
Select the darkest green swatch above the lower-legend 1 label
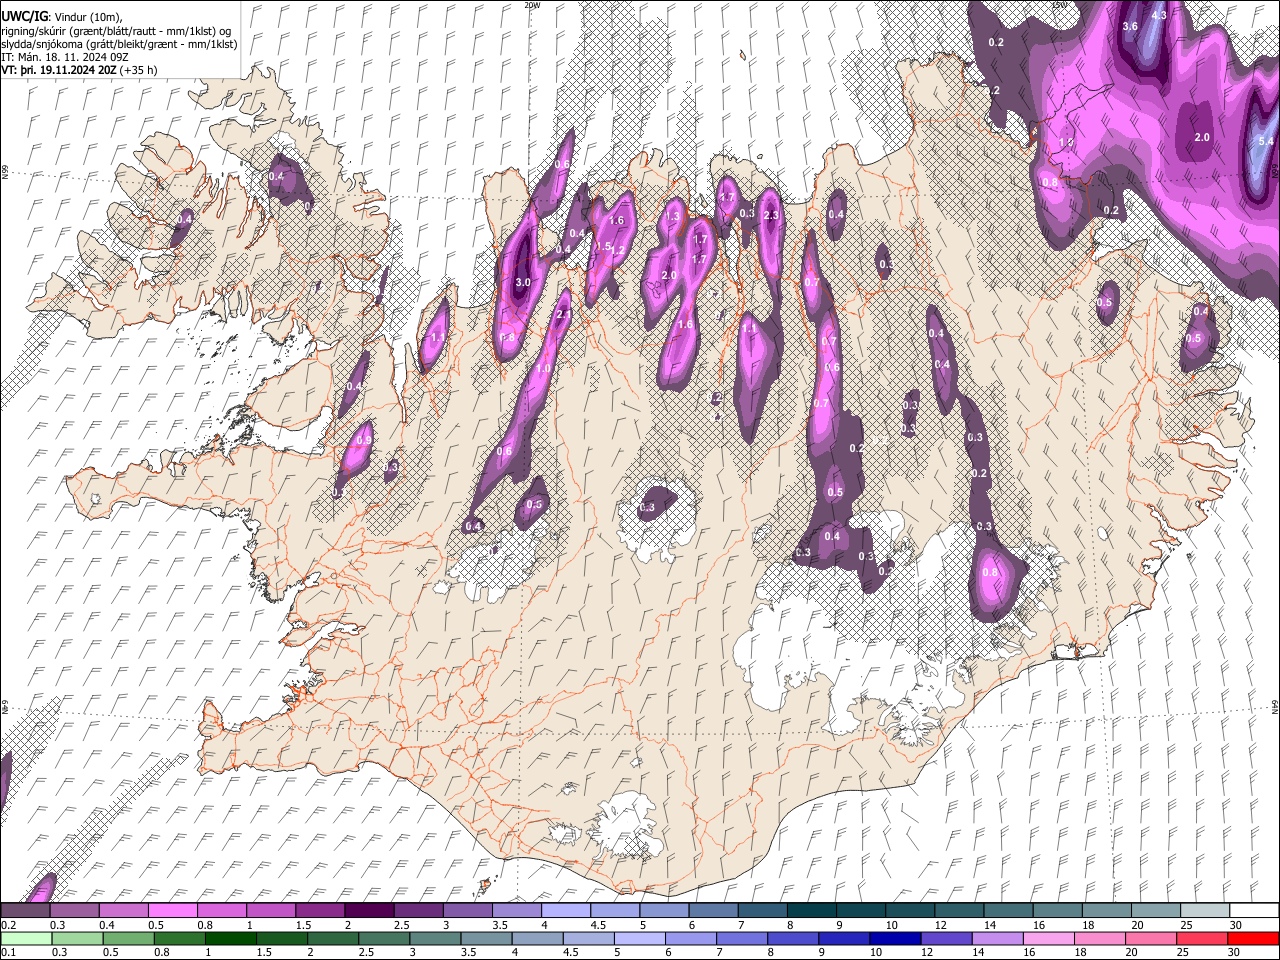click(231, 938)
